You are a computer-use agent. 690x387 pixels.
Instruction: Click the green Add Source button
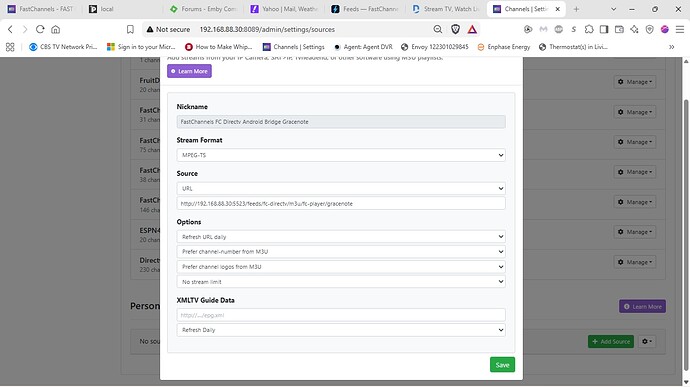coord(611,341)
